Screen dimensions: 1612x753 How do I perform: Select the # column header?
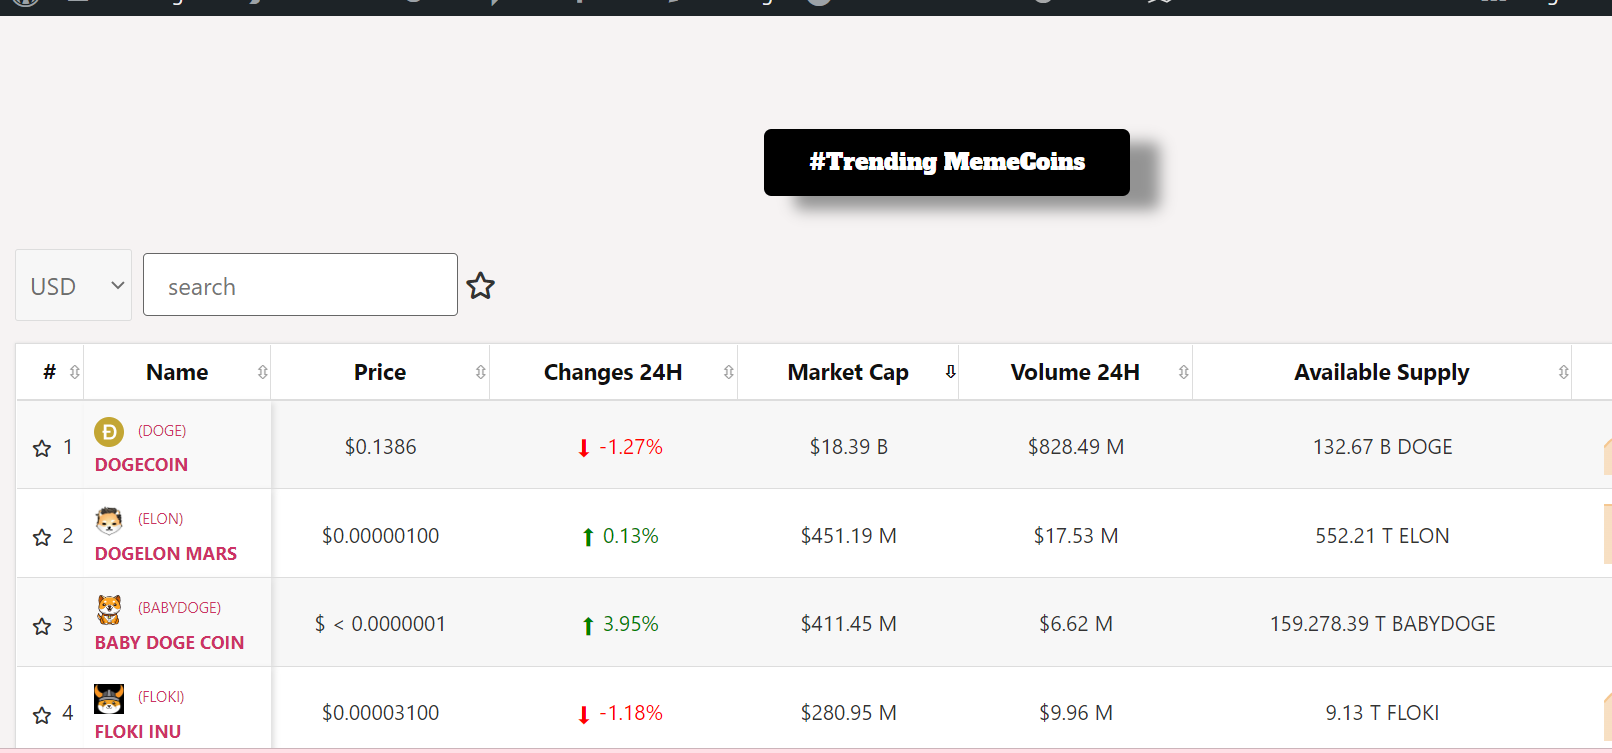pyautogui.click(x=50, y=371)
